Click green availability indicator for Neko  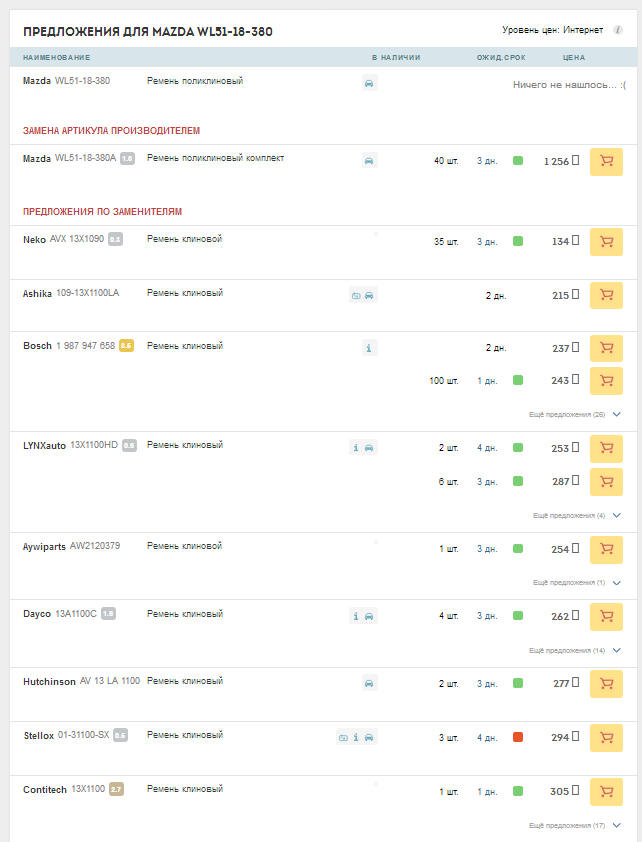[x=518, y=242]
